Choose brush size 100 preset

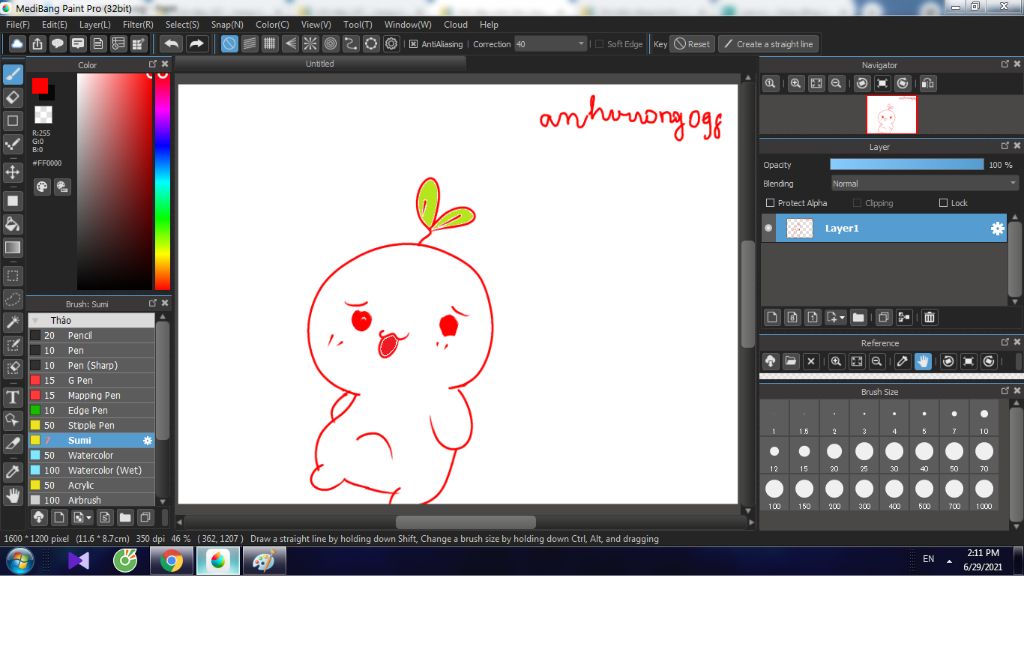(x=774, y=493)
